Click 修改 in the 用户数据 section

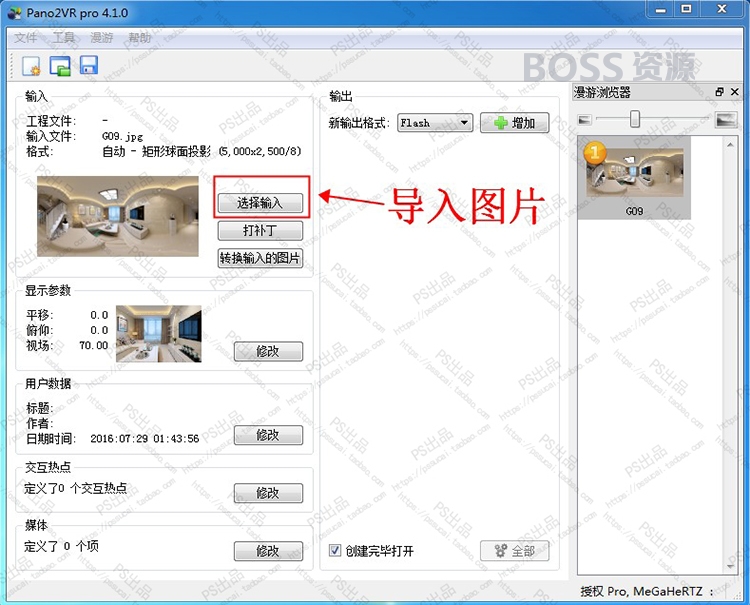pos(268,435)
